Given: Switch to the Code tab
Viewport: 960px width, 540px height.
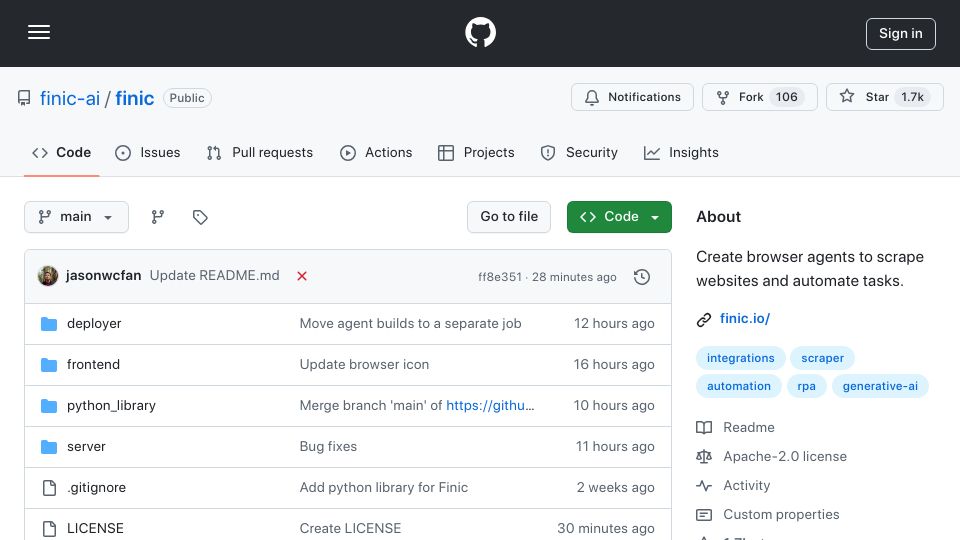Looking at the screenshot, I should (62, 152).
